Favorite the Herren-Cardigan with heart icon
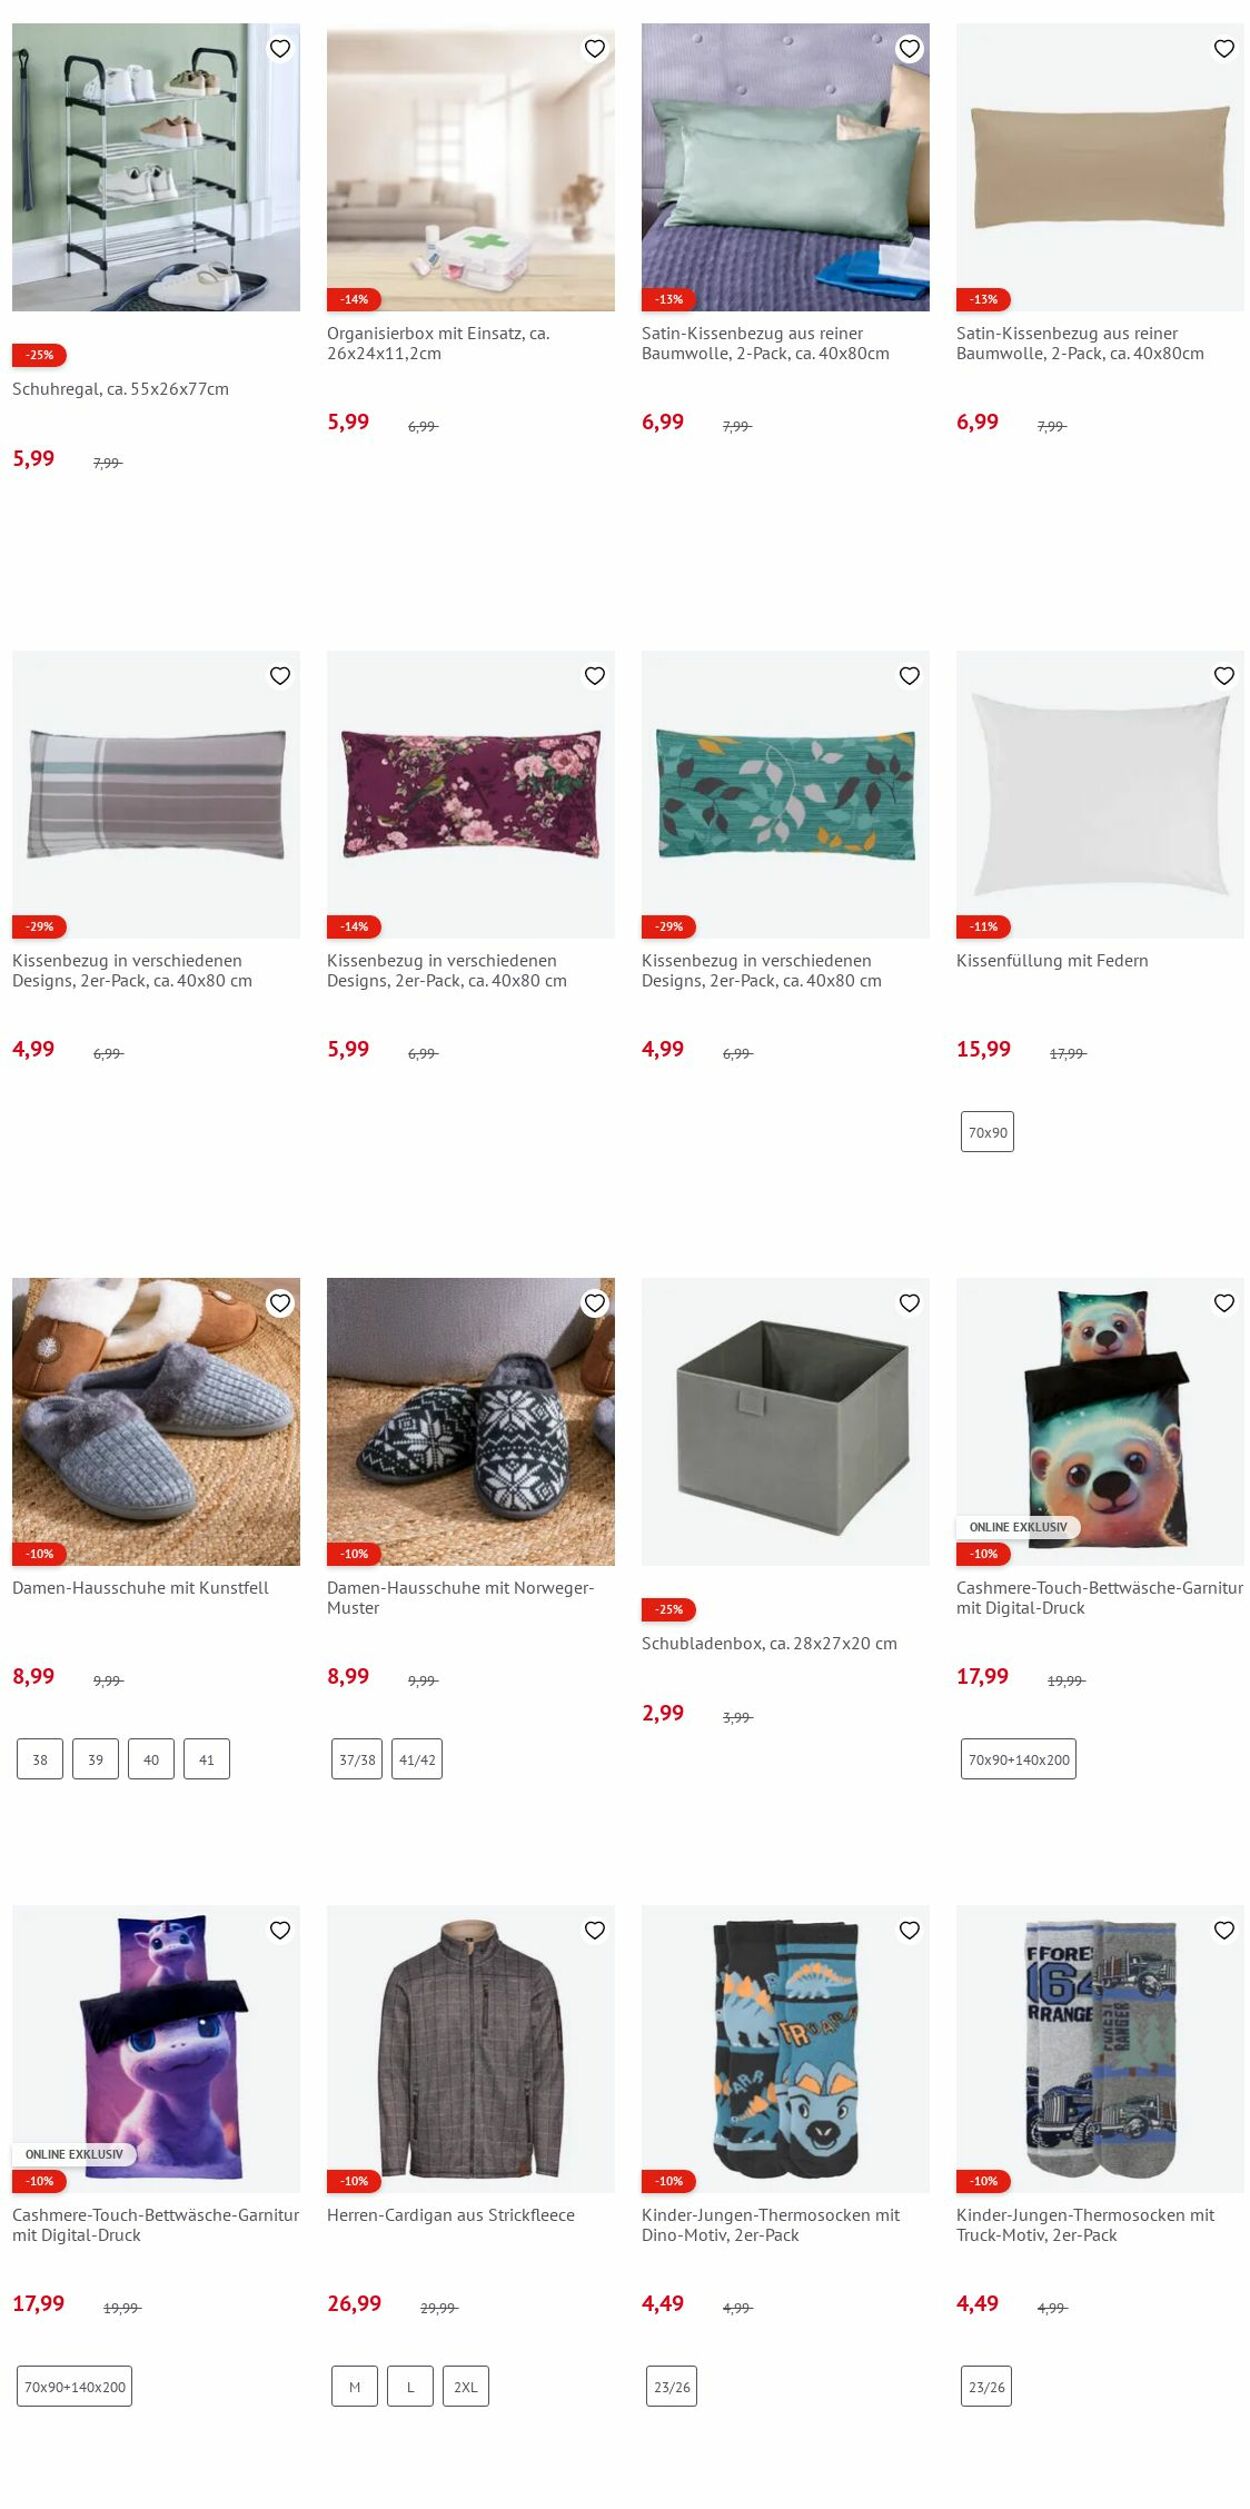 pyautogui.click(x=595, y=1930)
